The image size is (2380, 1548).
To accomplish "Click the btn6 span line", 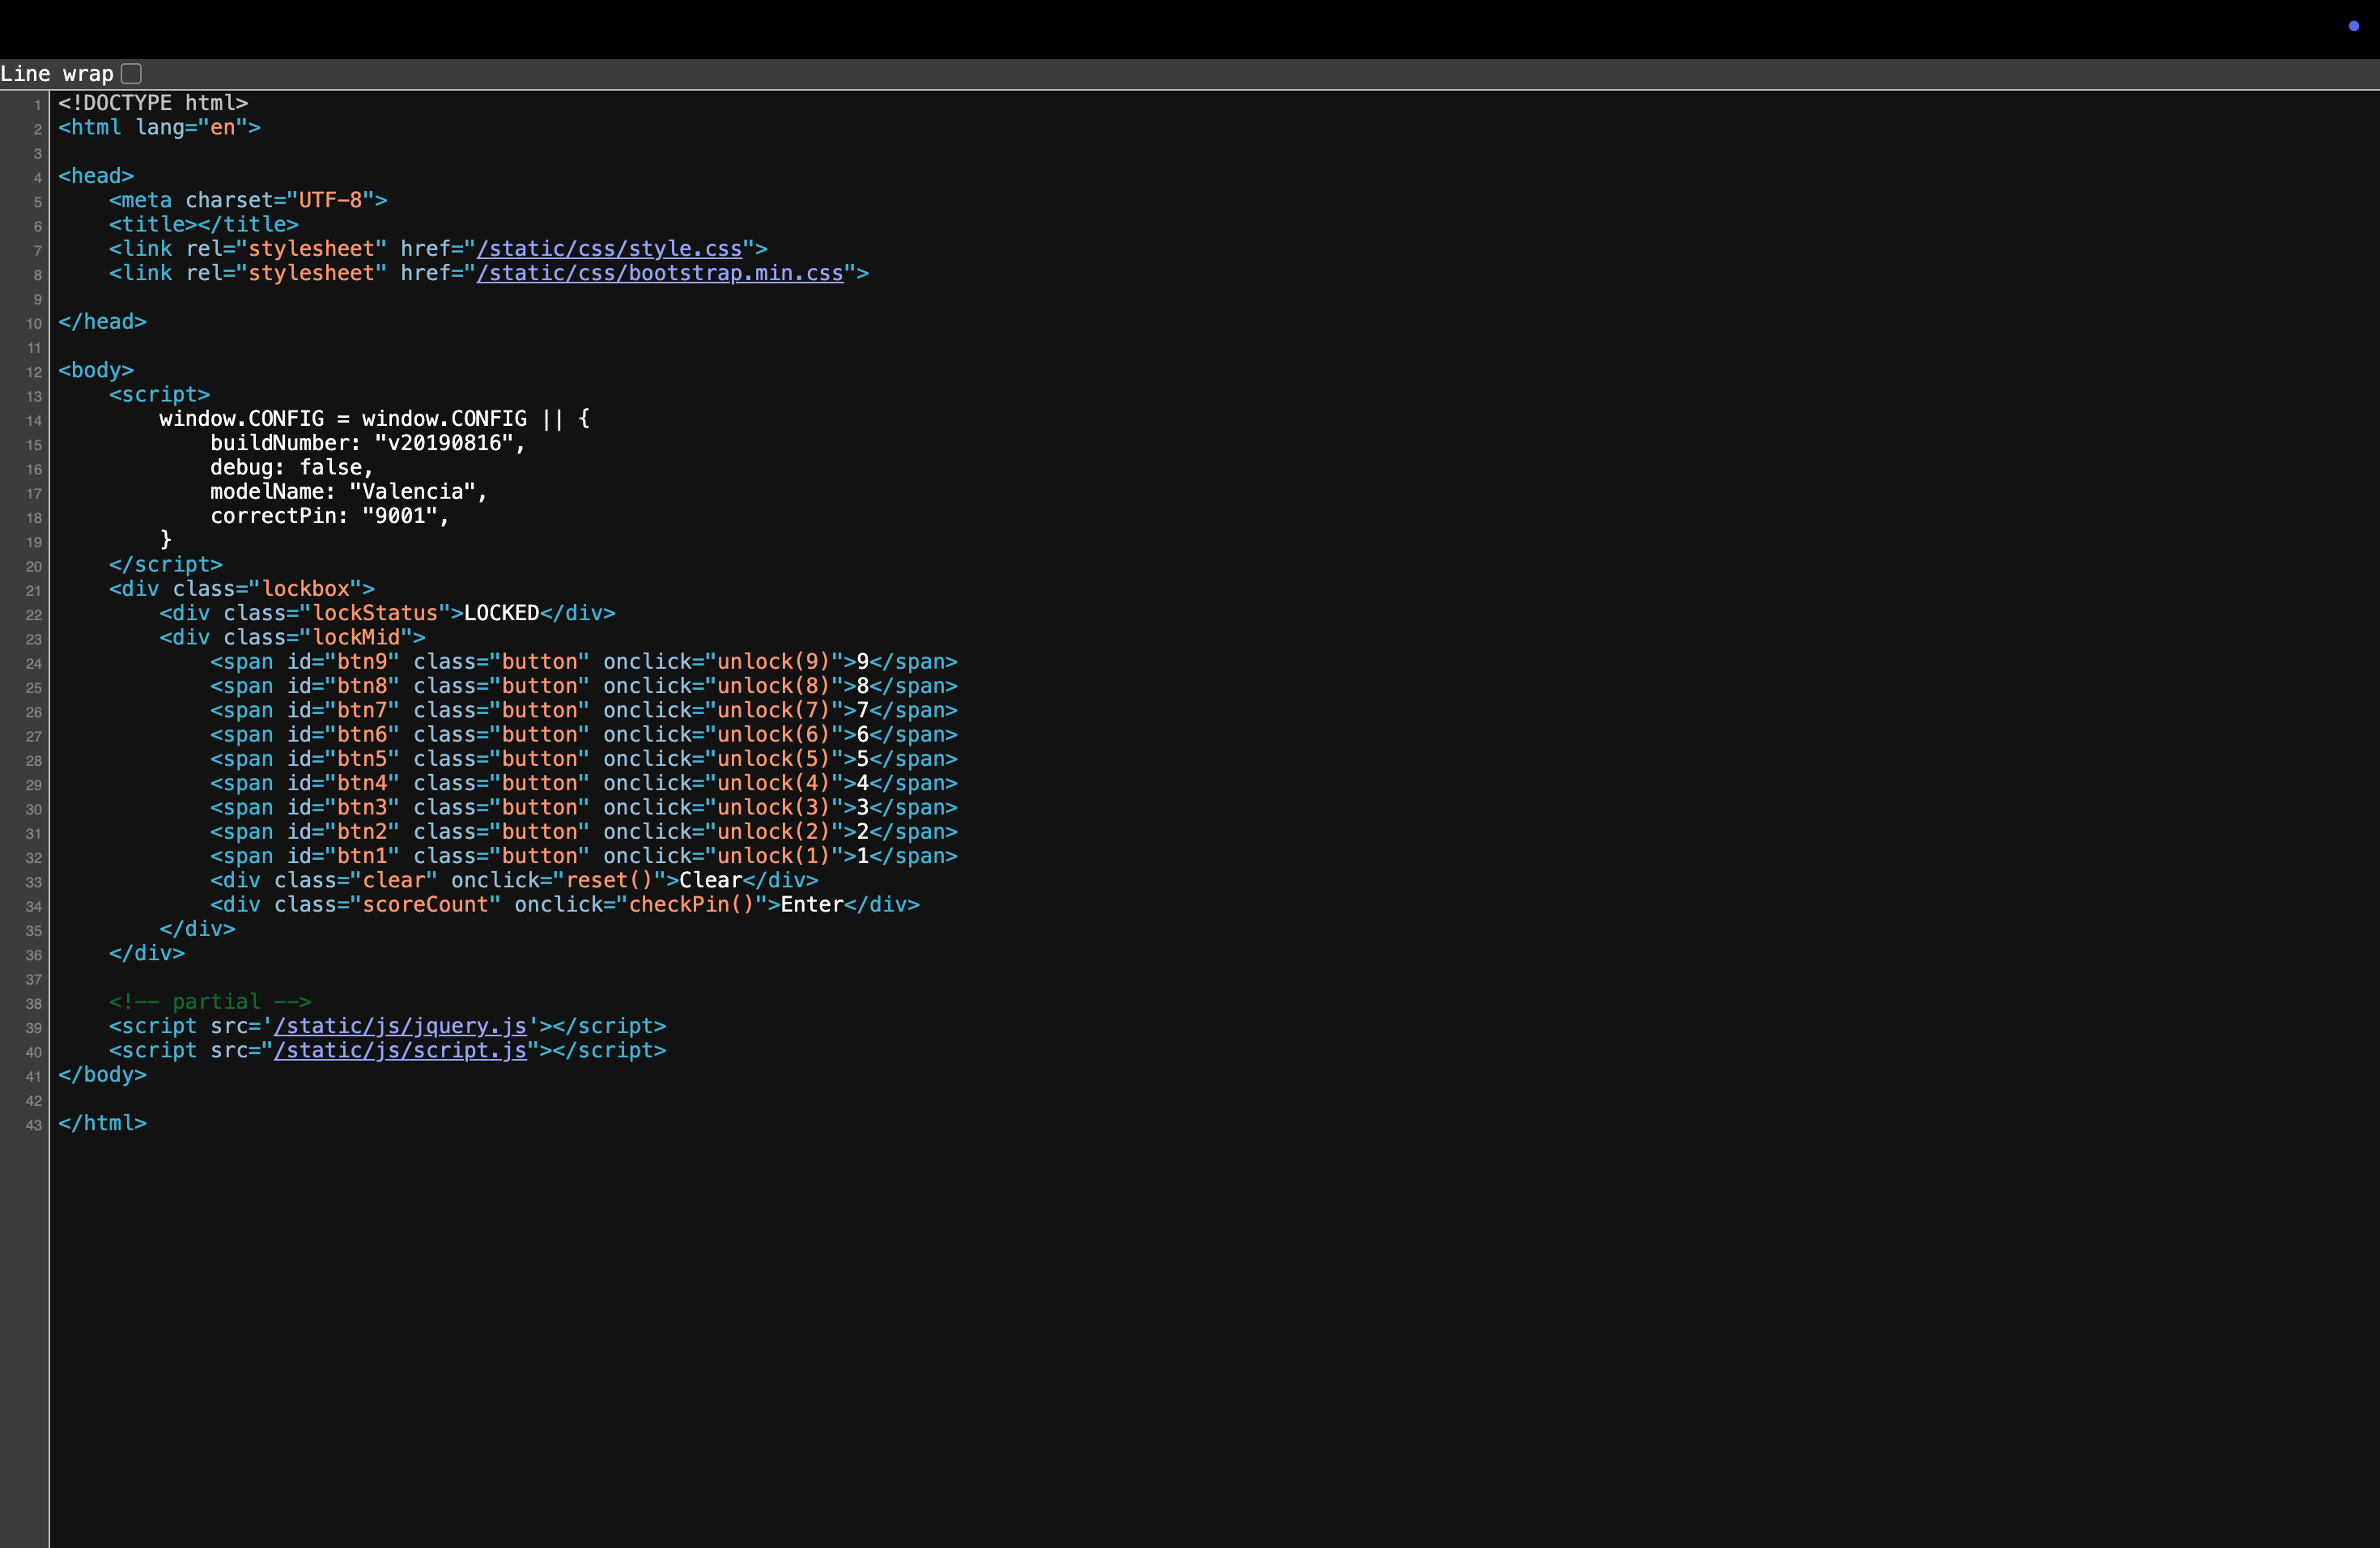I will pos(584,734).
